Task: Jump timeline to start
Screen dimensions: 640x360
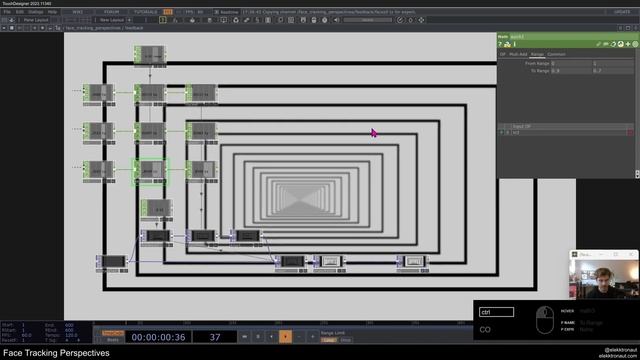Action: (x=244, y=337)
